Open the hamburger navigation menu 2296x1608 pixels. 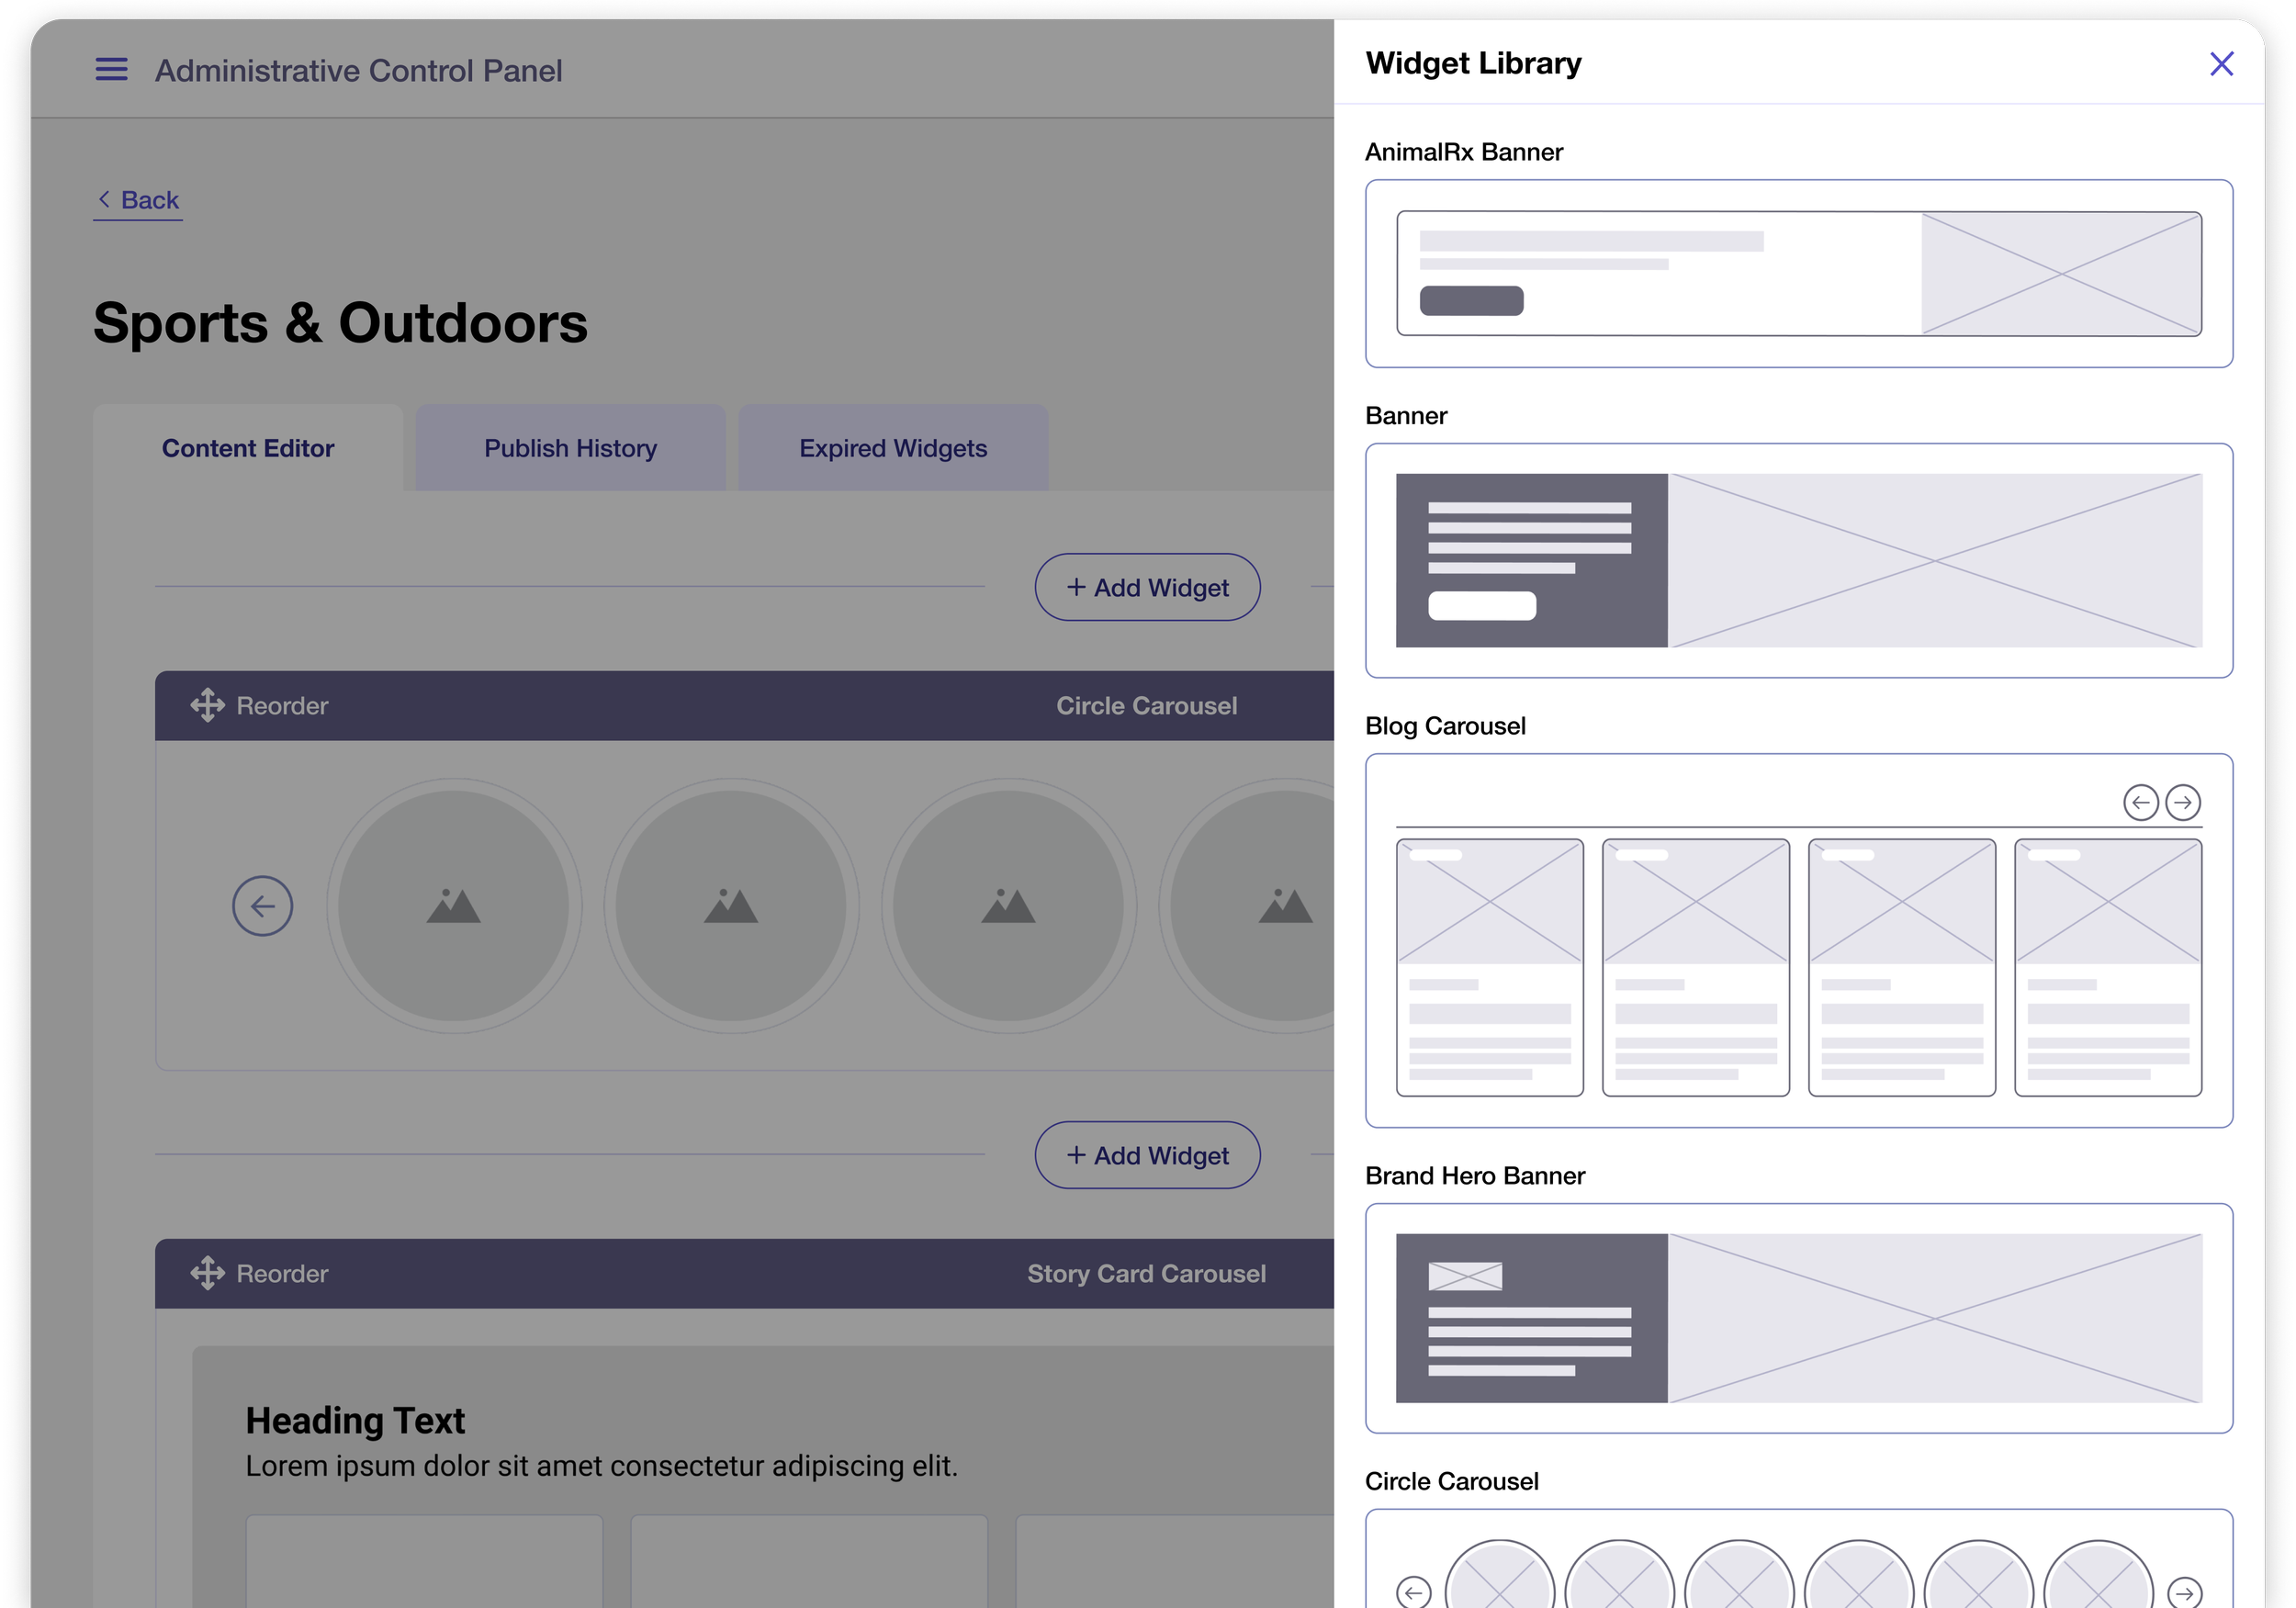111,69
